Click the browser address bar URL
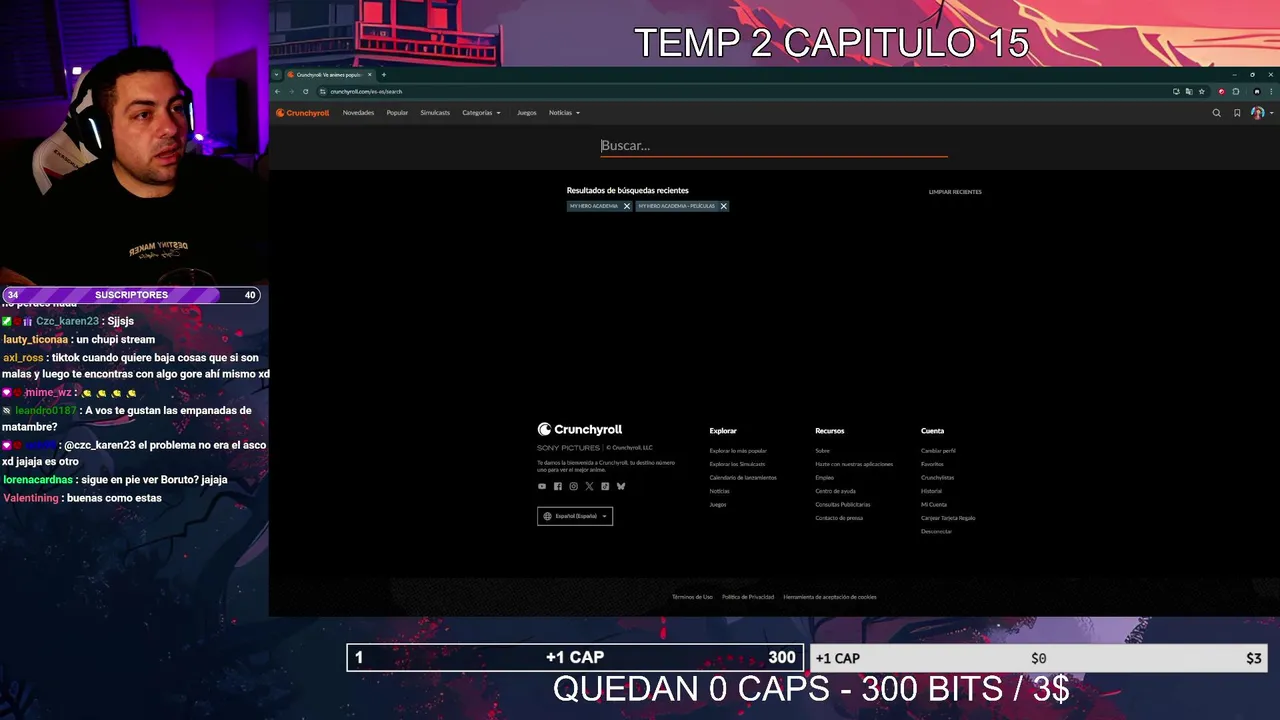 click(x=366, y=91)
